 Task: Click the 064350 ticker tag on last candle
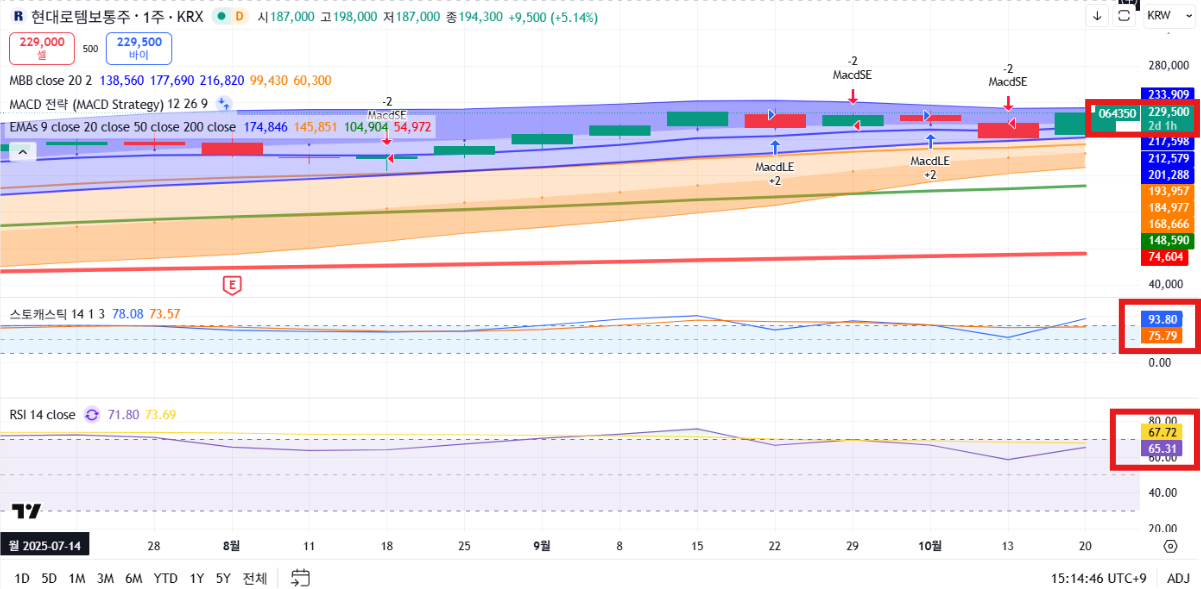point(1116,113)
